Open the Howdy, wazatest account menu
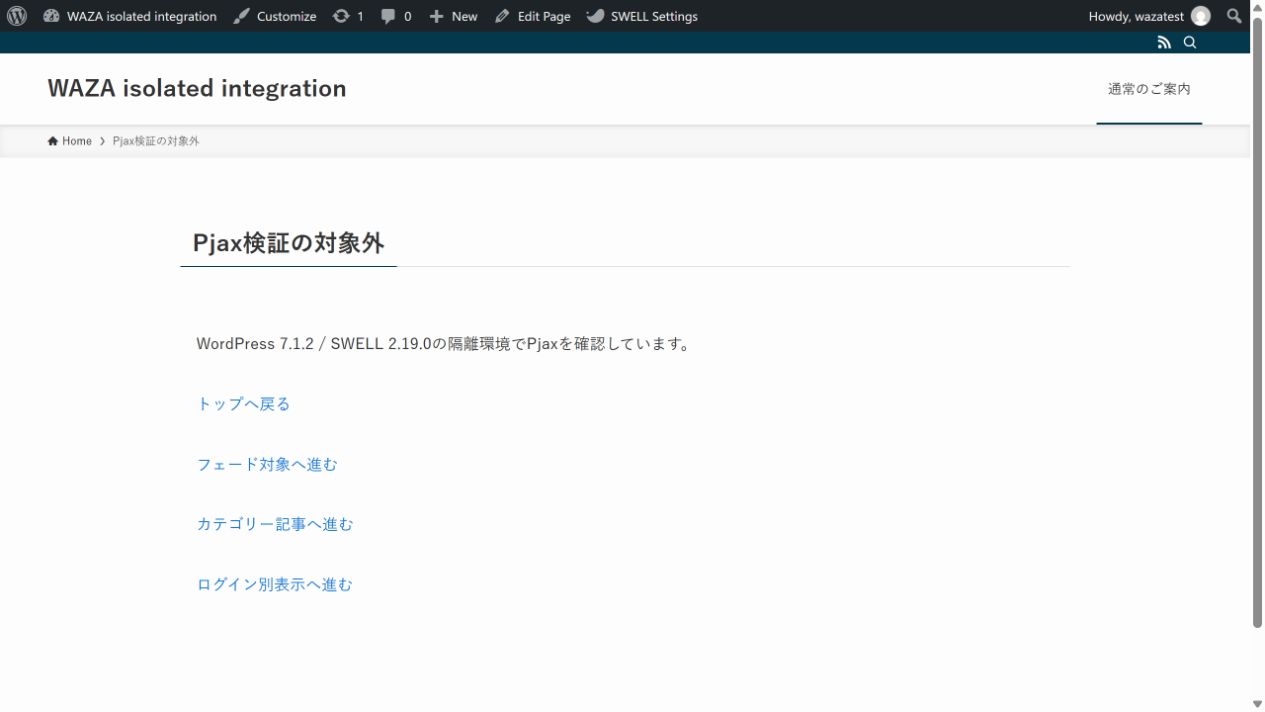This screenshot has height=712, width=1265. pyautogui.click(x=1149, y=16)
